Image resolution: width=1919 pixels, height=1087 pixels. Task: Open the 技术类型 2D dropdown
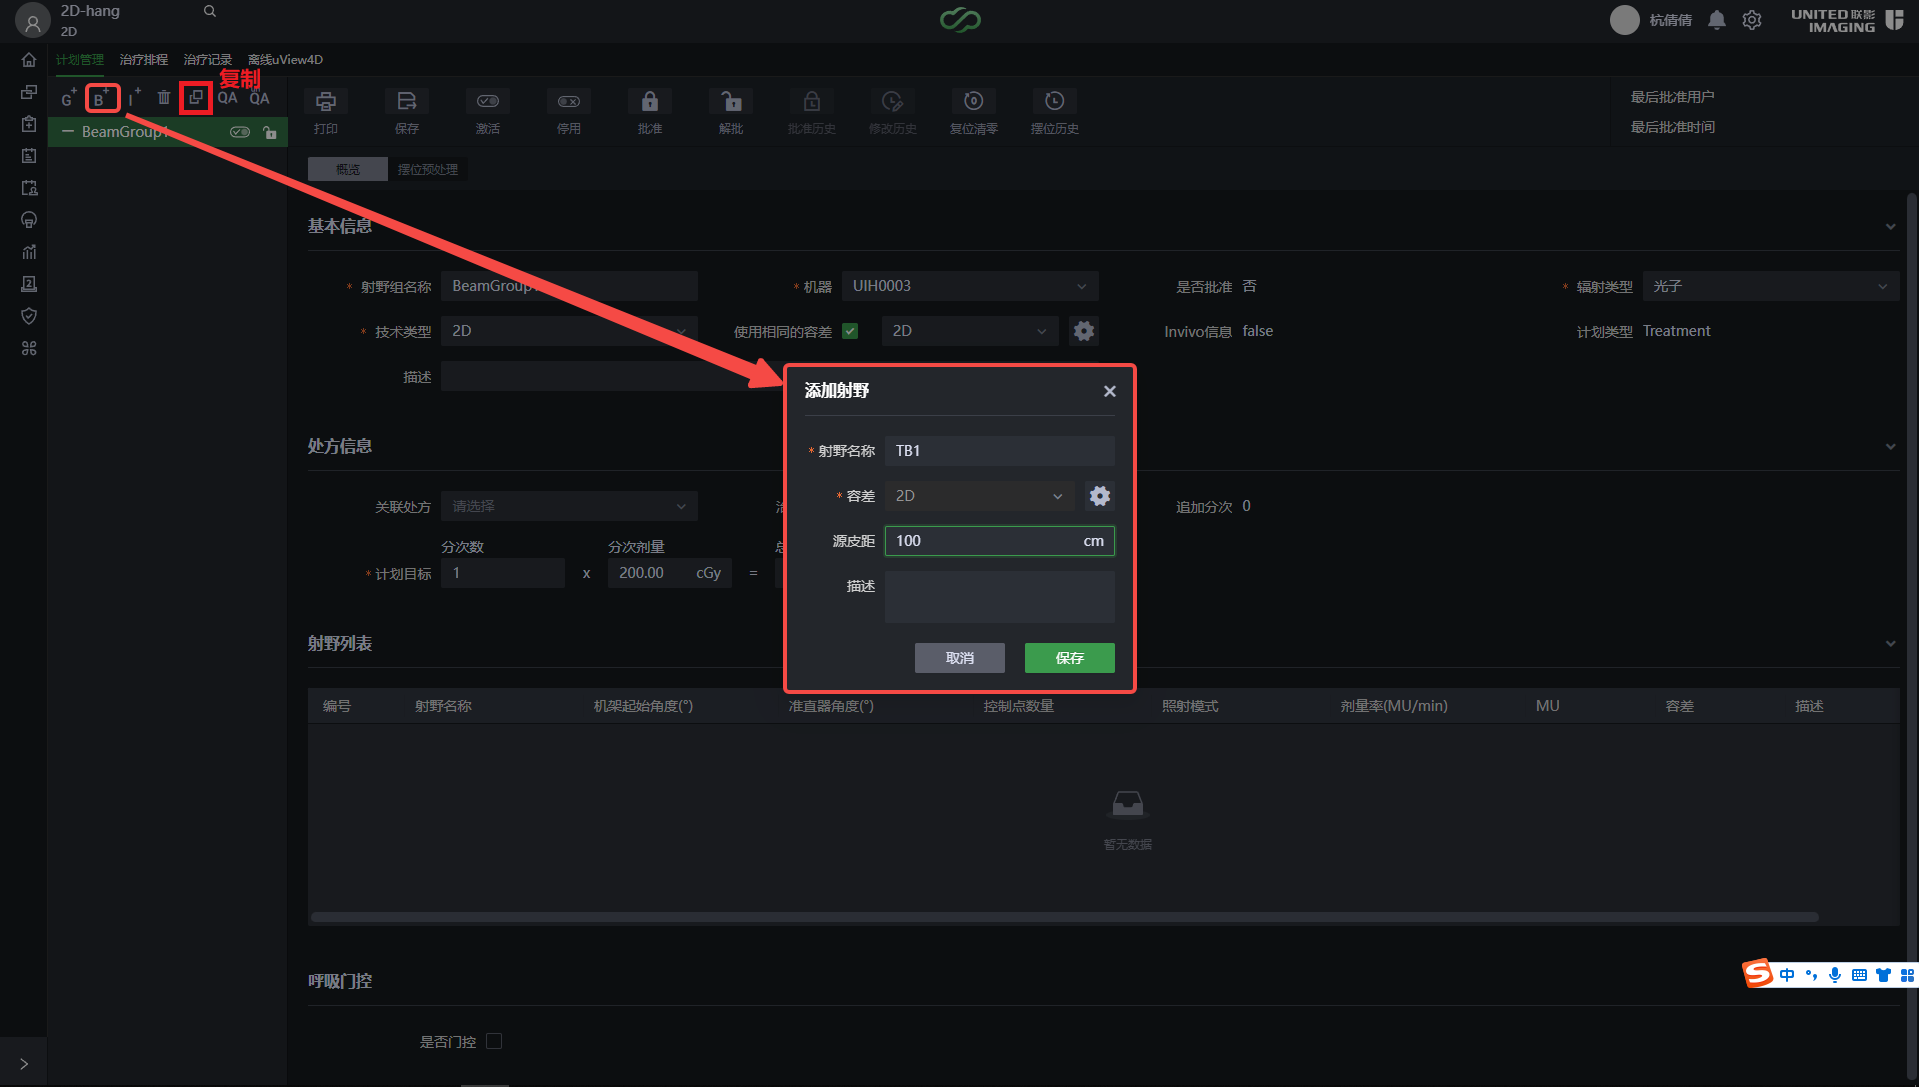569,331
